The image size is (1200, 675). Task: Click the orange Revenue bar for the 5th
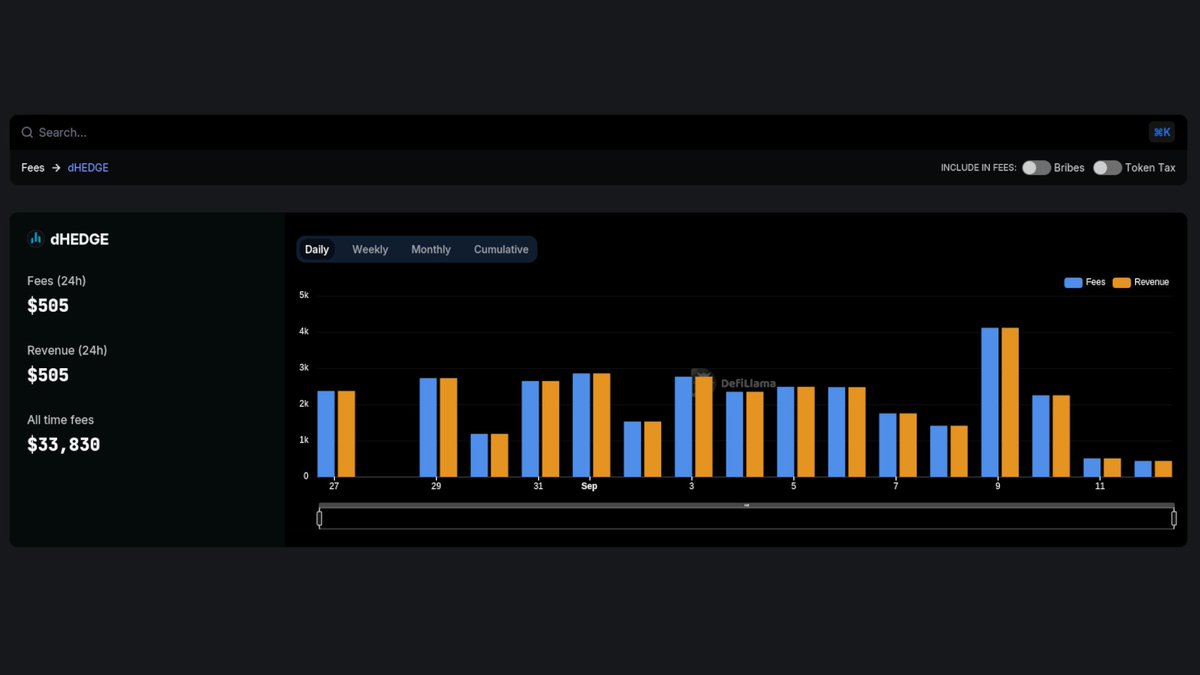(x=806, y=432)
